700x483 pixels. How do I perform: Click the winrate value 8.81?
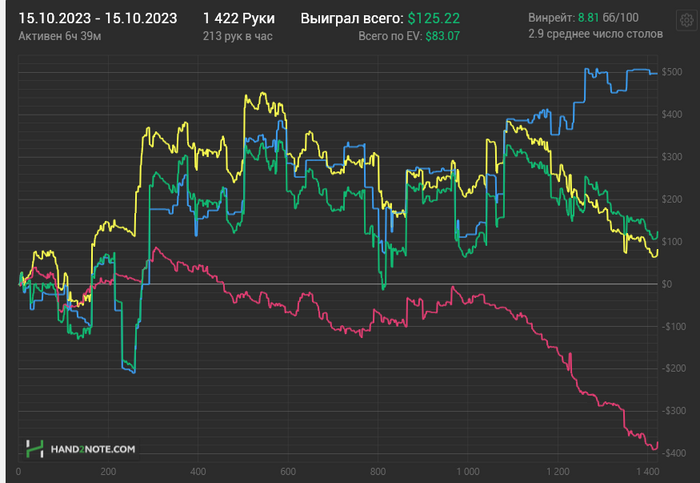[588, 17]
